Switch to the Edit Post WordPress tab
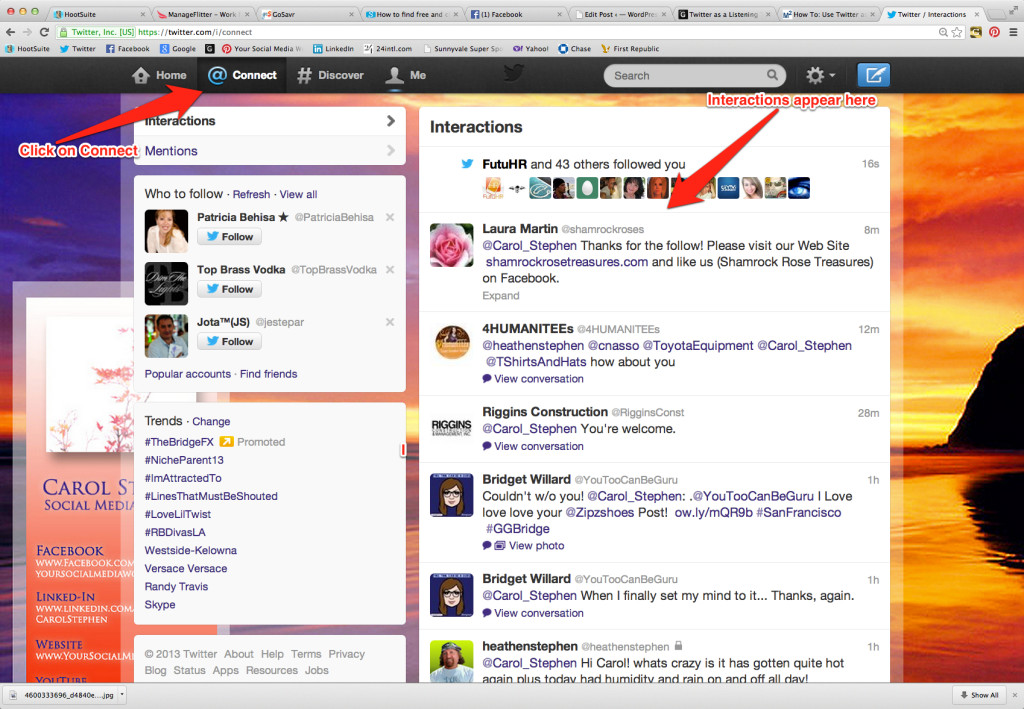 (619, 14)
